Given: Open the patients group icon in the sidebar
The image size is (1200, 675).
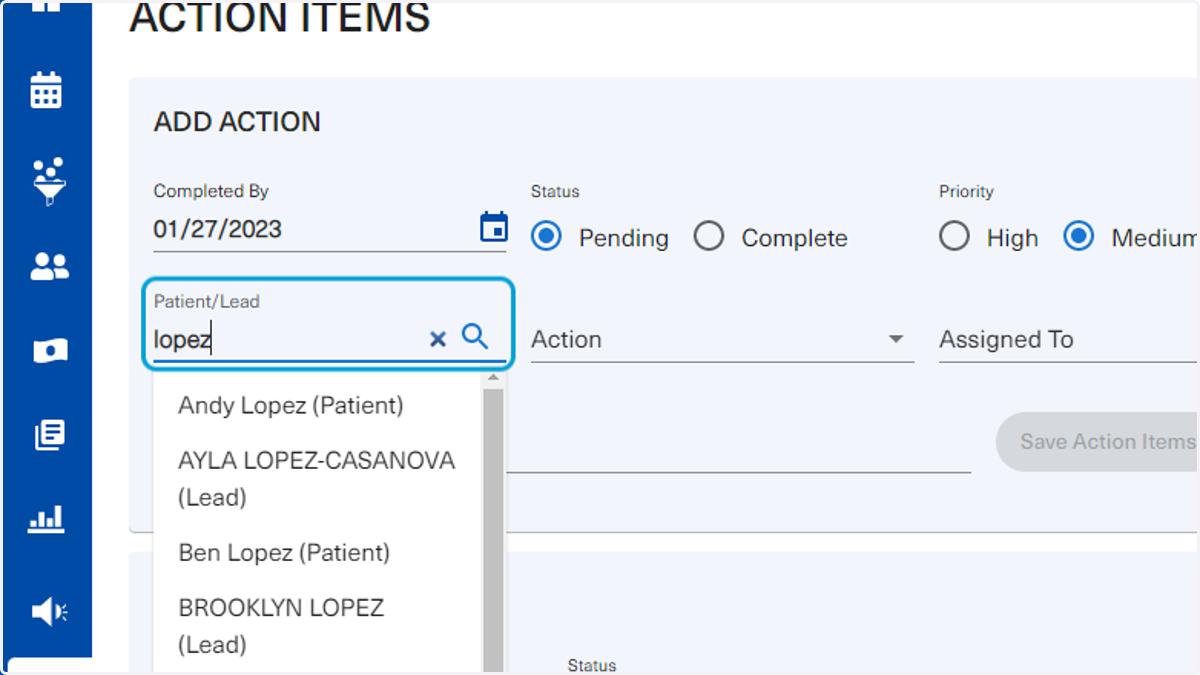Looking at the screenshot, I should pyautogui.click(x=49, y=266).
